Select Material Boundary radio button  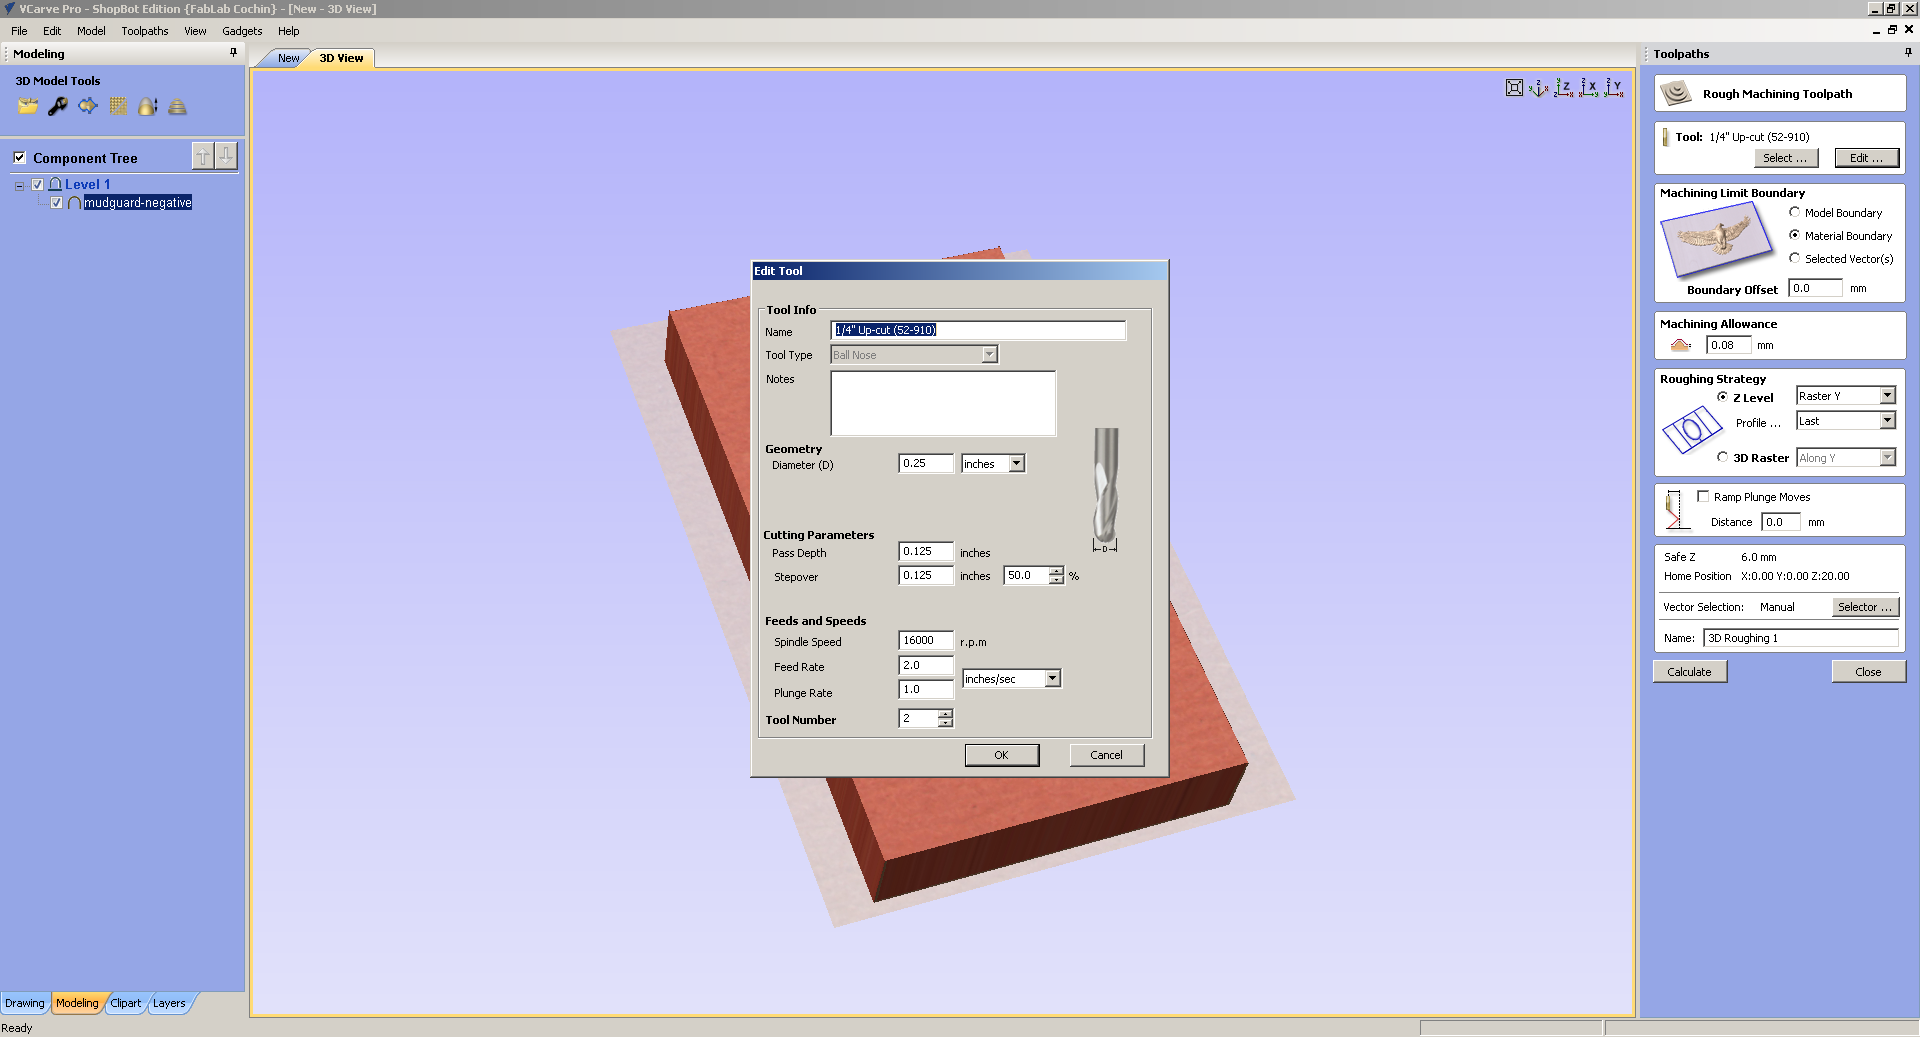coord(1795,235)
